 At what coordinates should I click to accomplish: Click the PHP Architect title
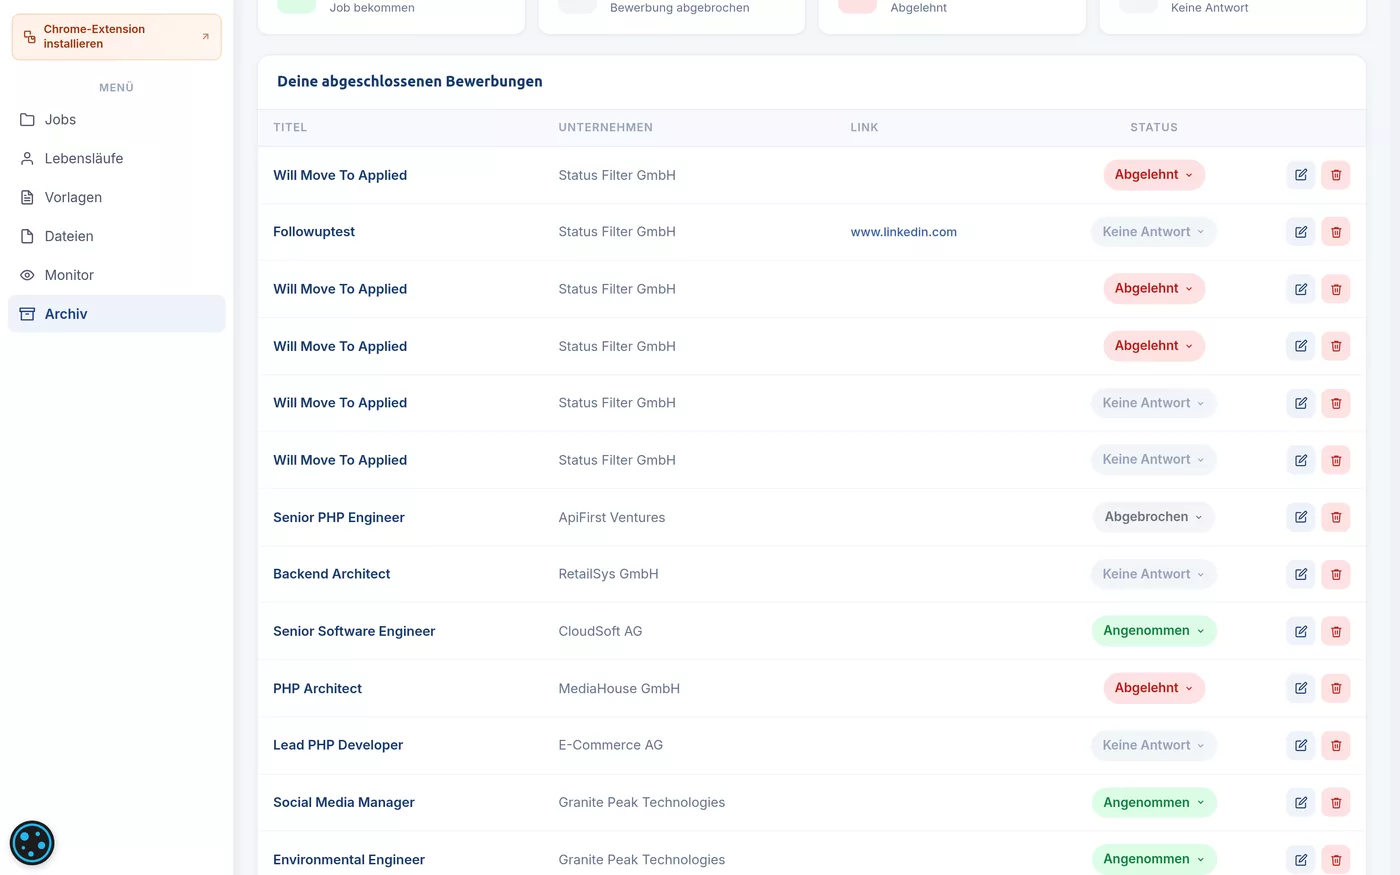pos(317,688)
